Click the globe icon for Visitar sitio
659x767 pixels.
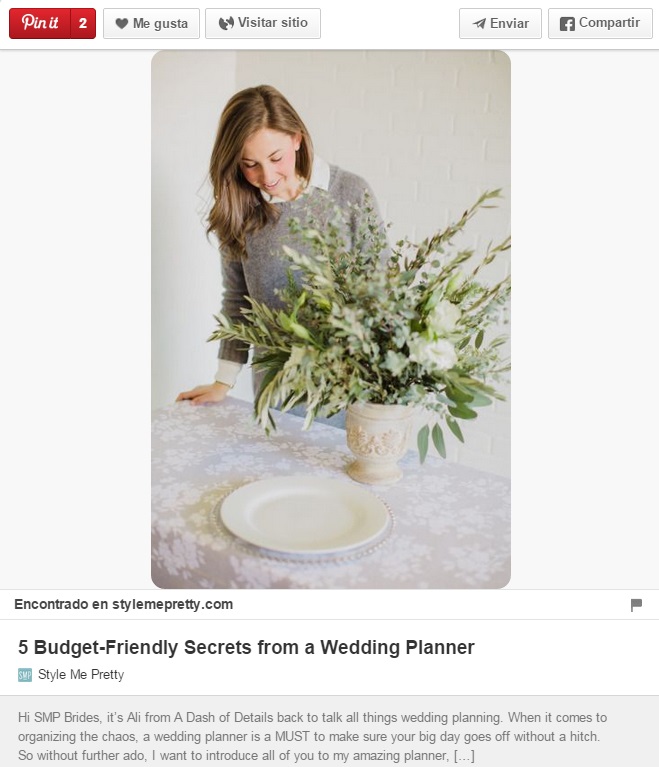(x=226, y=23)
